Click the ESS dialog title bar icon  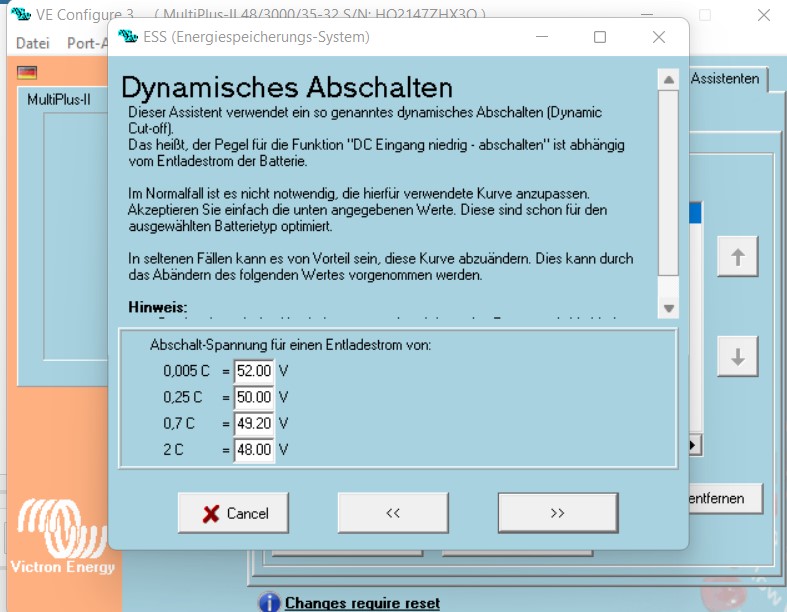point(127,36)
